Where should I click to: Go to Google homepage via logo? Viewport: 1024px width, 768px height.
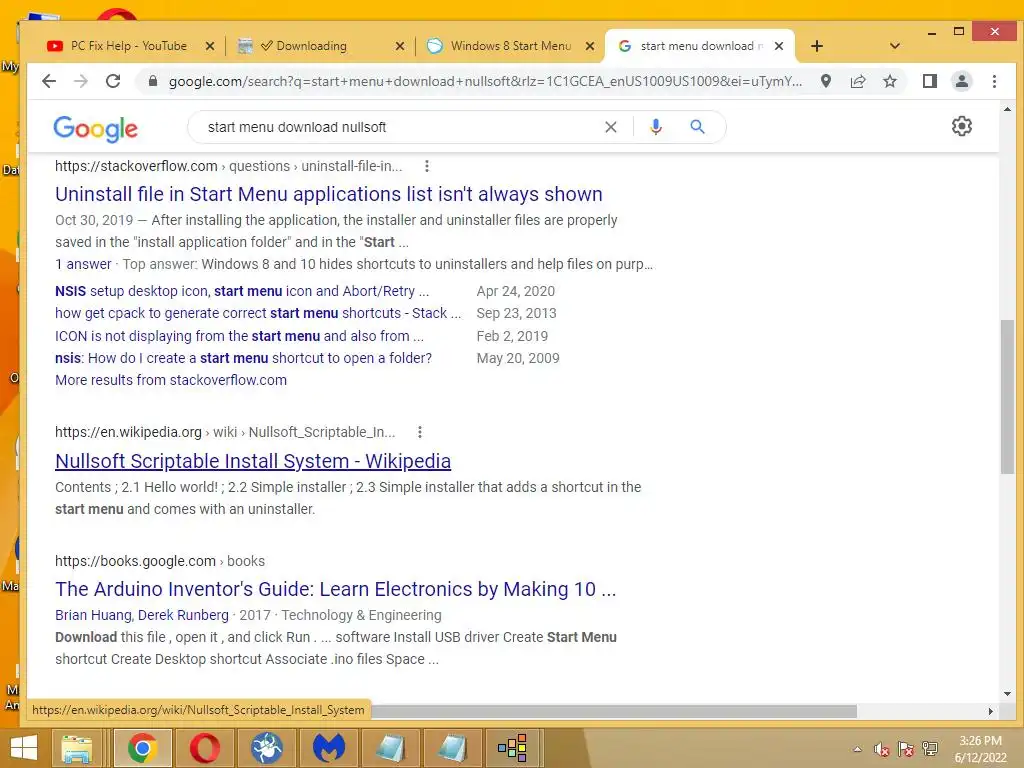(x=95, y=129)
